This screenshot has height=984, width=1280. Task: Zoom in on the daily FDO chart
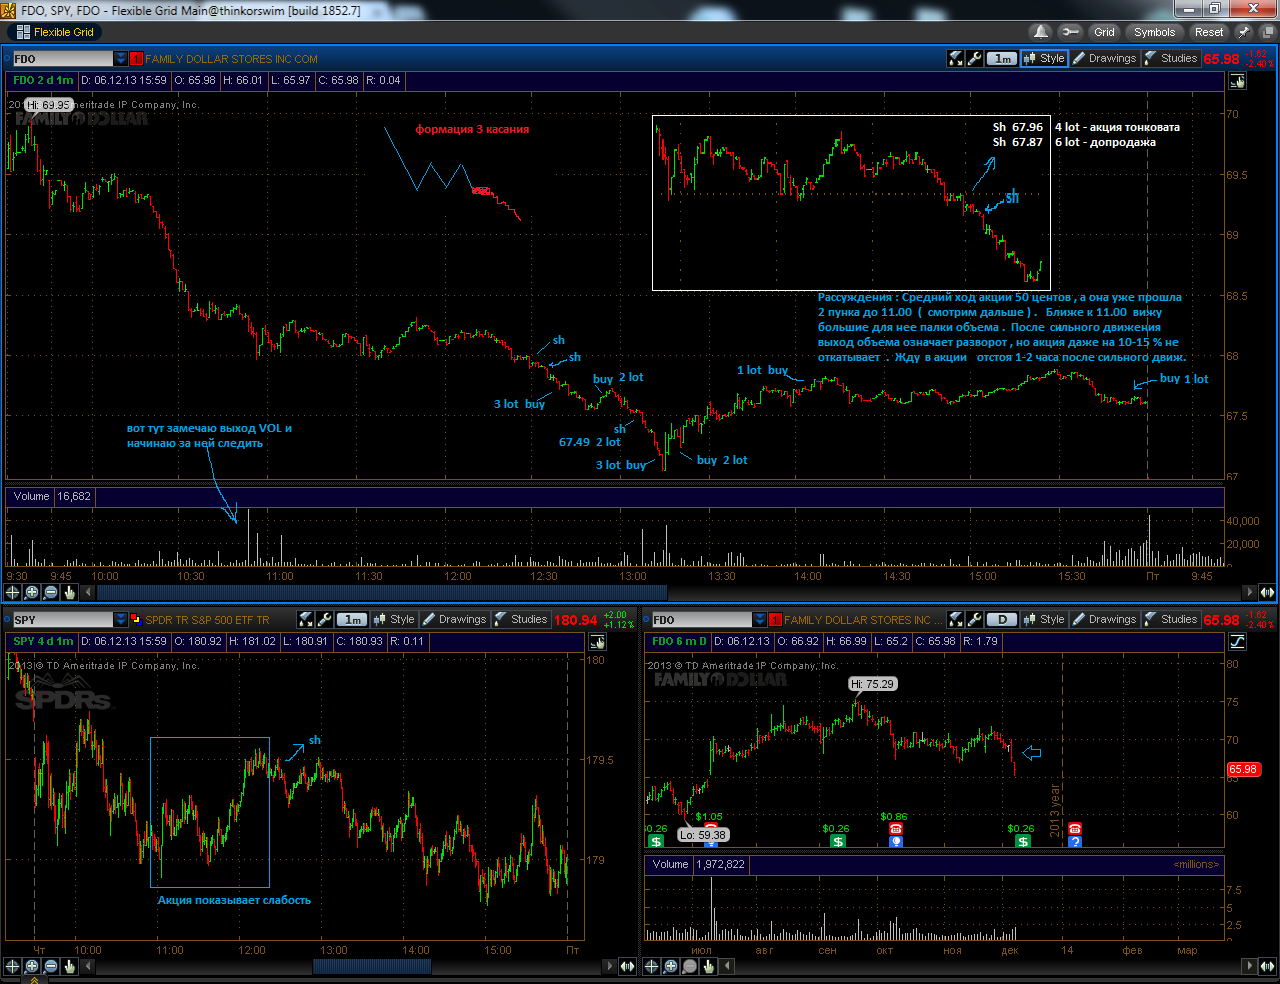[x=671, y=966]
